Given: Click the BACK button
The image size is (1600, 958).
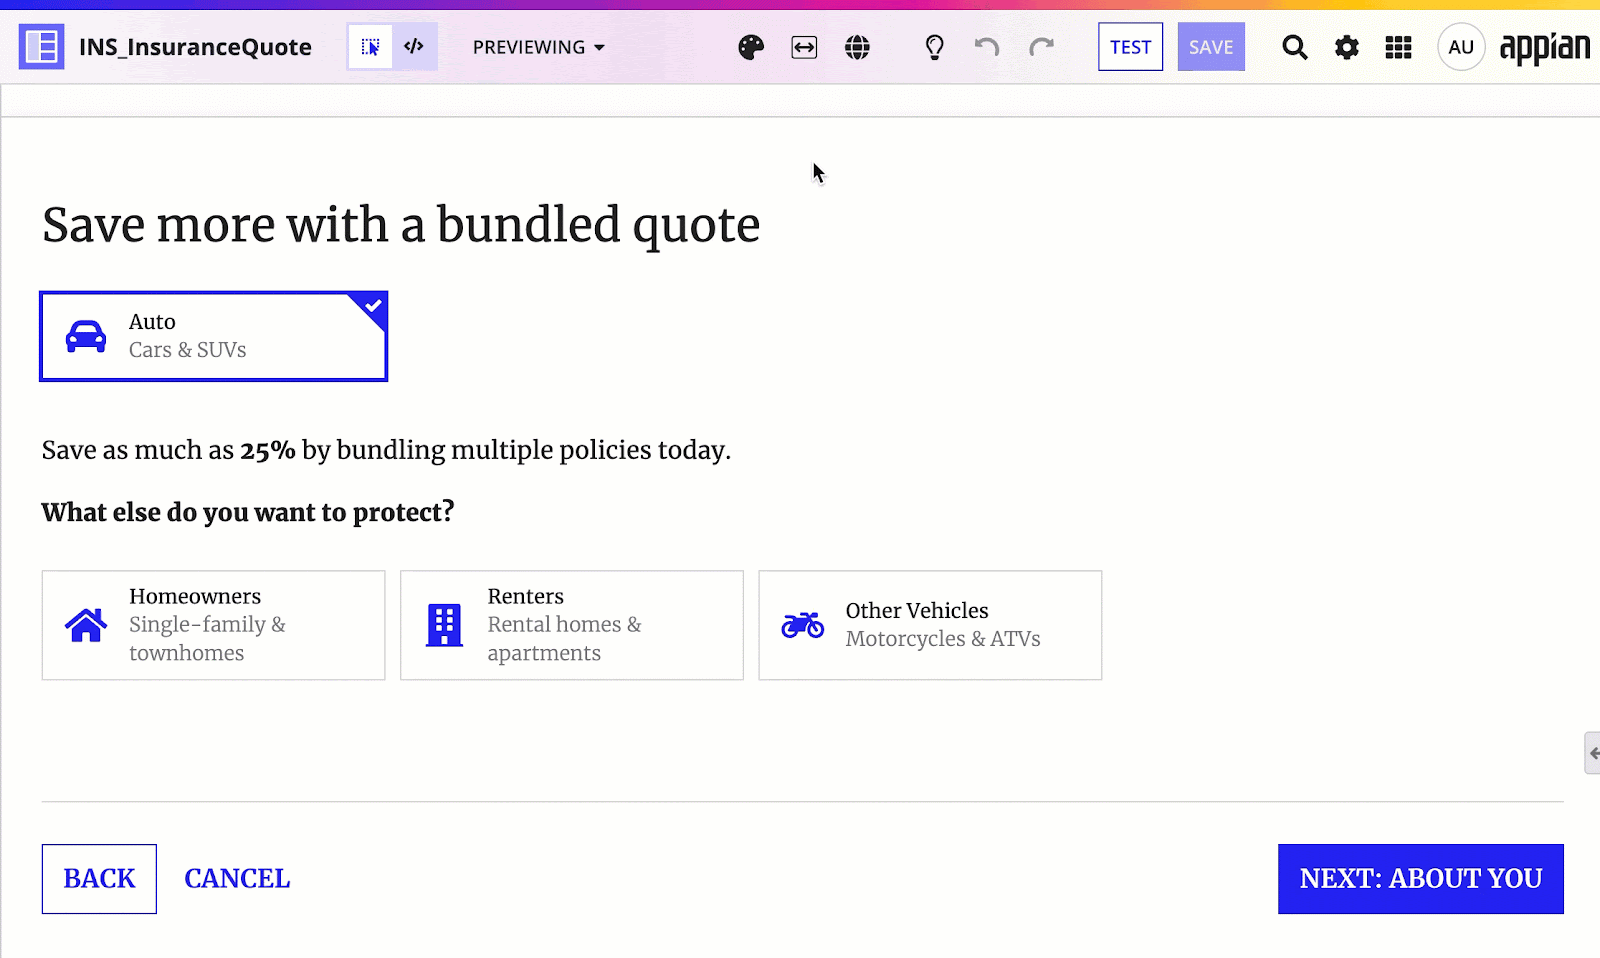Looking at the screenshot, I should click(x=99, y=879).
